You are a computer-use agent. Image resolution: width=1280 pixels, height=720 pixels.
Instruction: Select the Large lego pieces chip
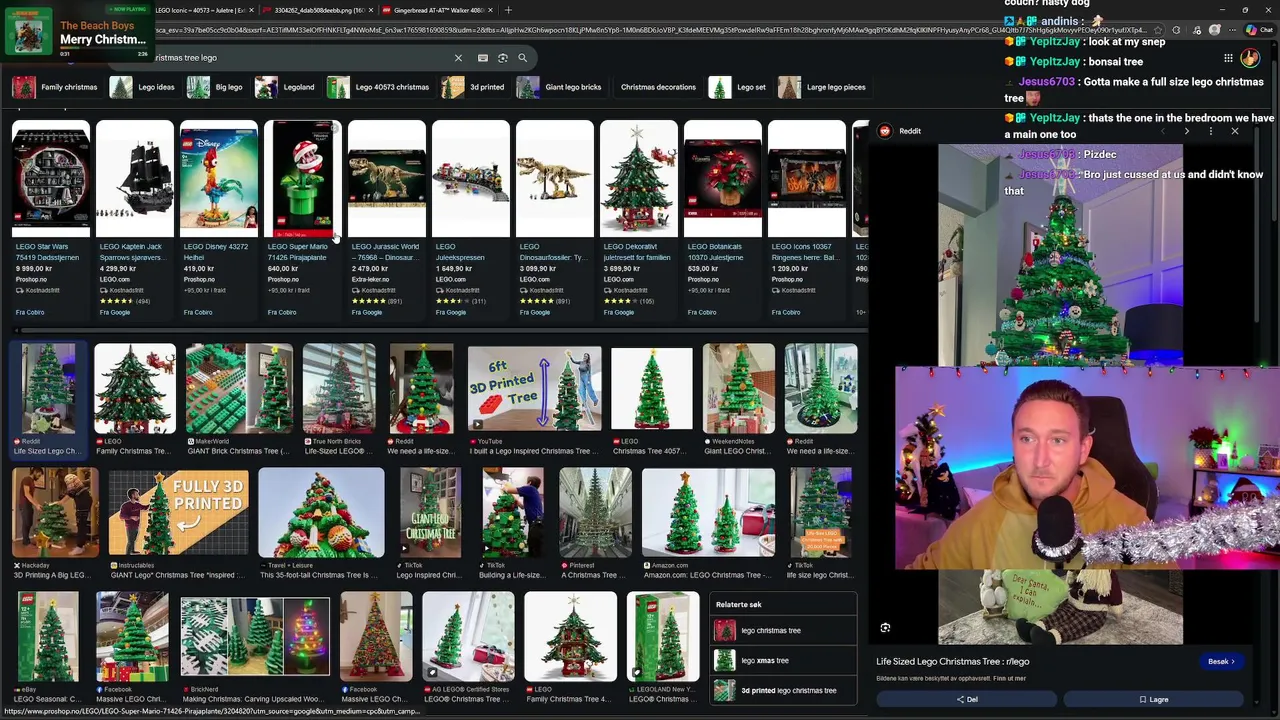822,87
